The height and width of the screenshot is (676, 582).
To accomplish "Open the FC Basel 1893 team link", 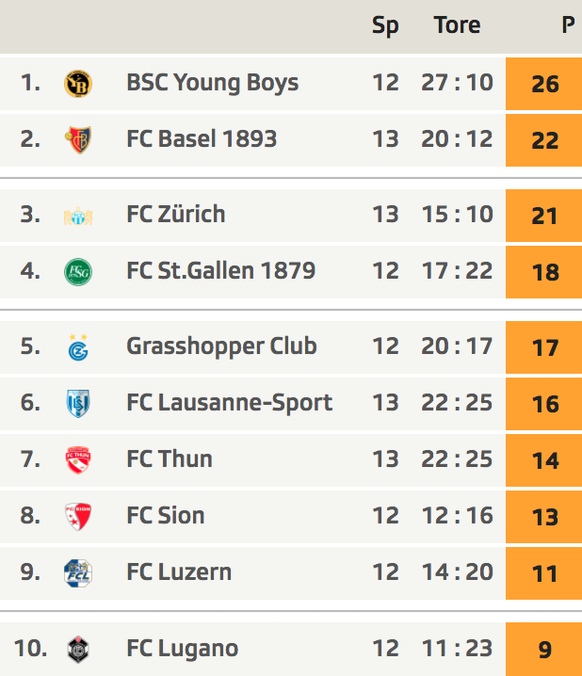I will pos(201,139).
